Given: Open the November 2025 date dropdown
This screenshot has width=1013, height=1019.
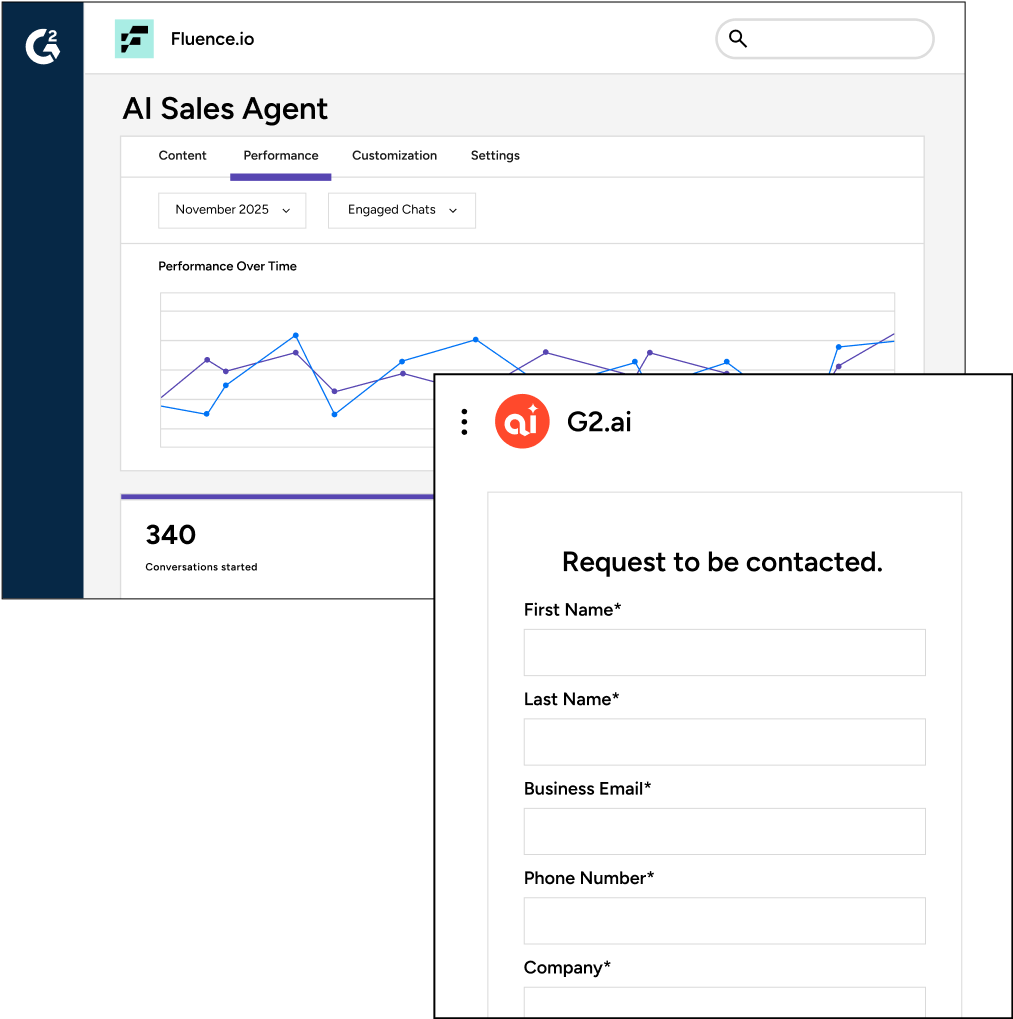Looking at the screenshot, I should 232,210.
